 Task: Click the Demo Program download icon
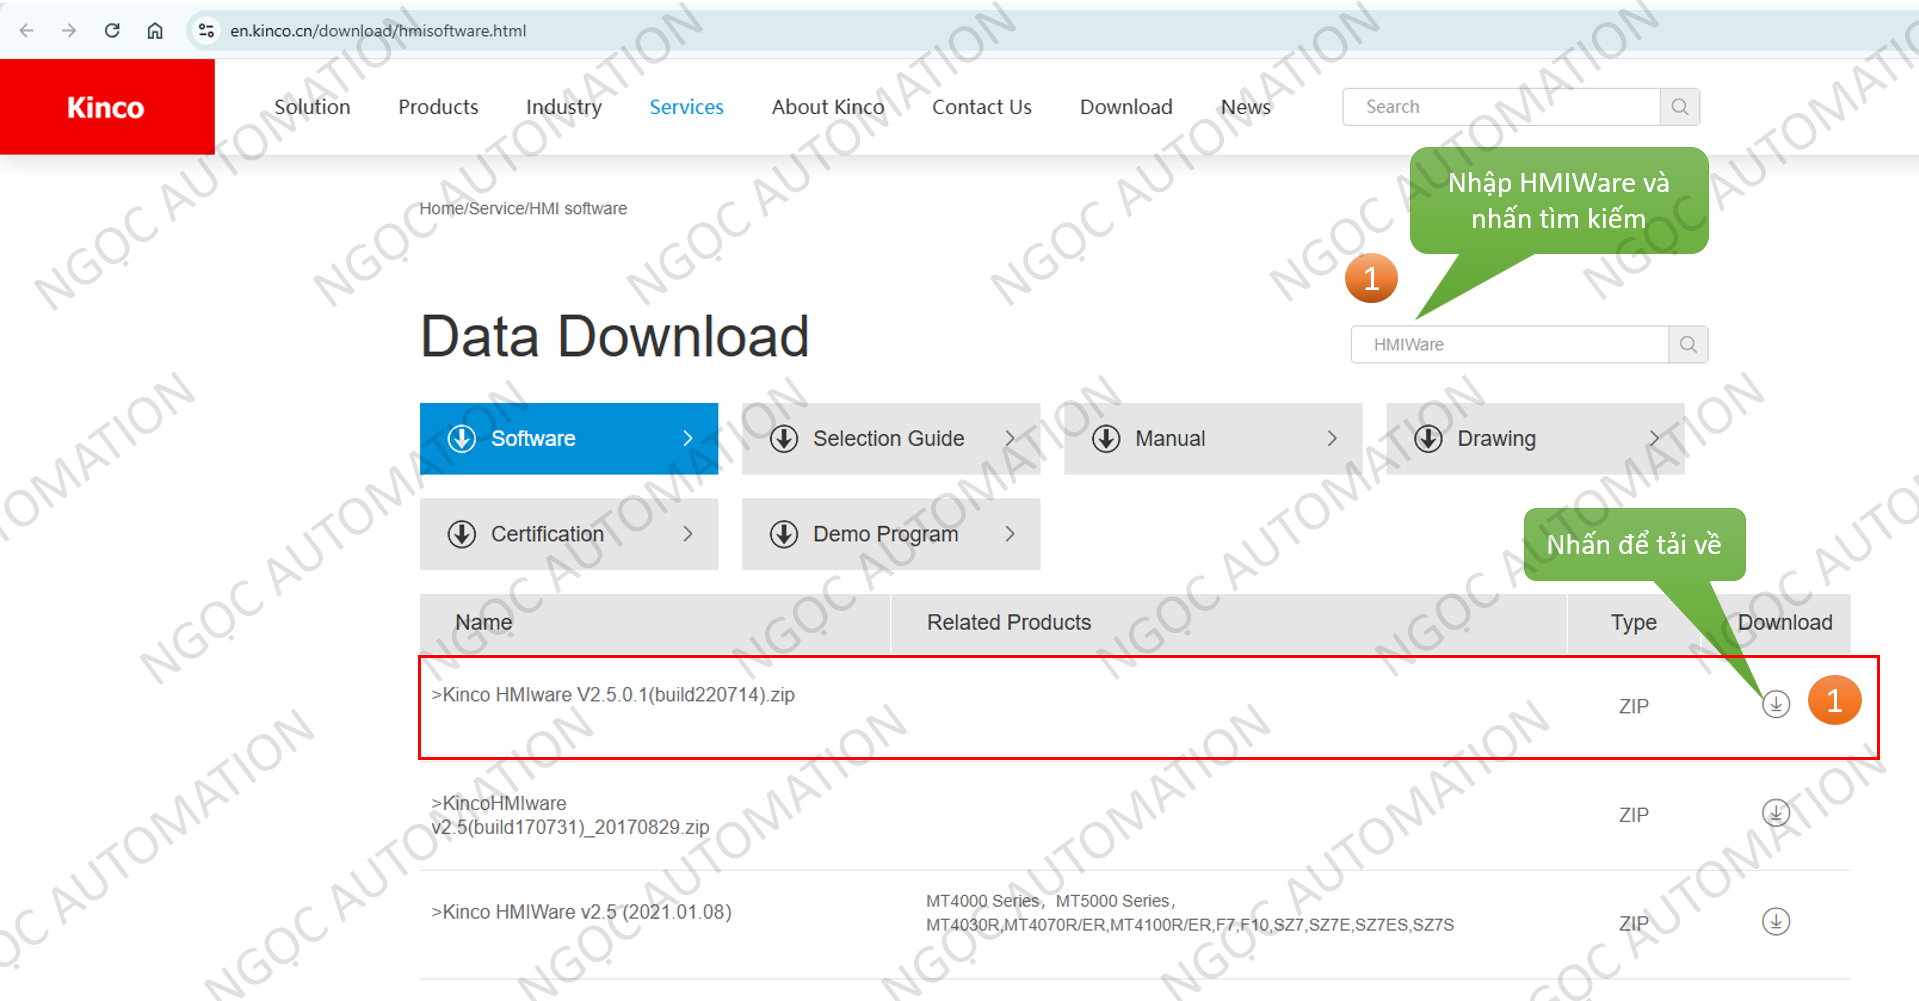(784, 534)
